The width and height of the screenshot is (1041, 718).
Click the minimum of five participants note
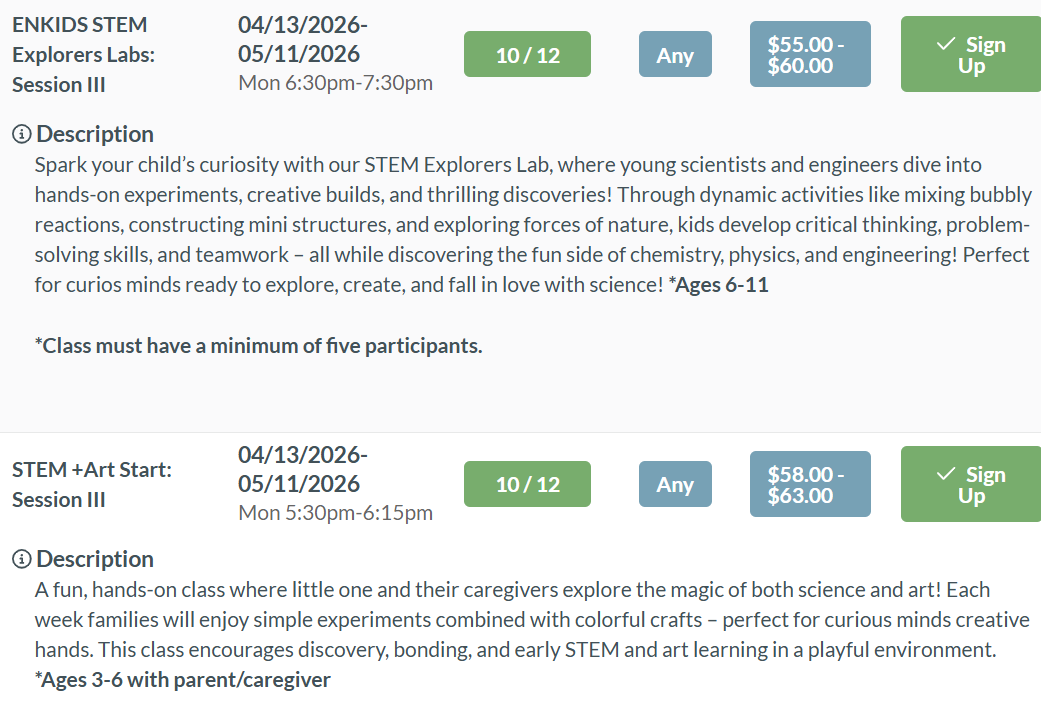(258, 346)
